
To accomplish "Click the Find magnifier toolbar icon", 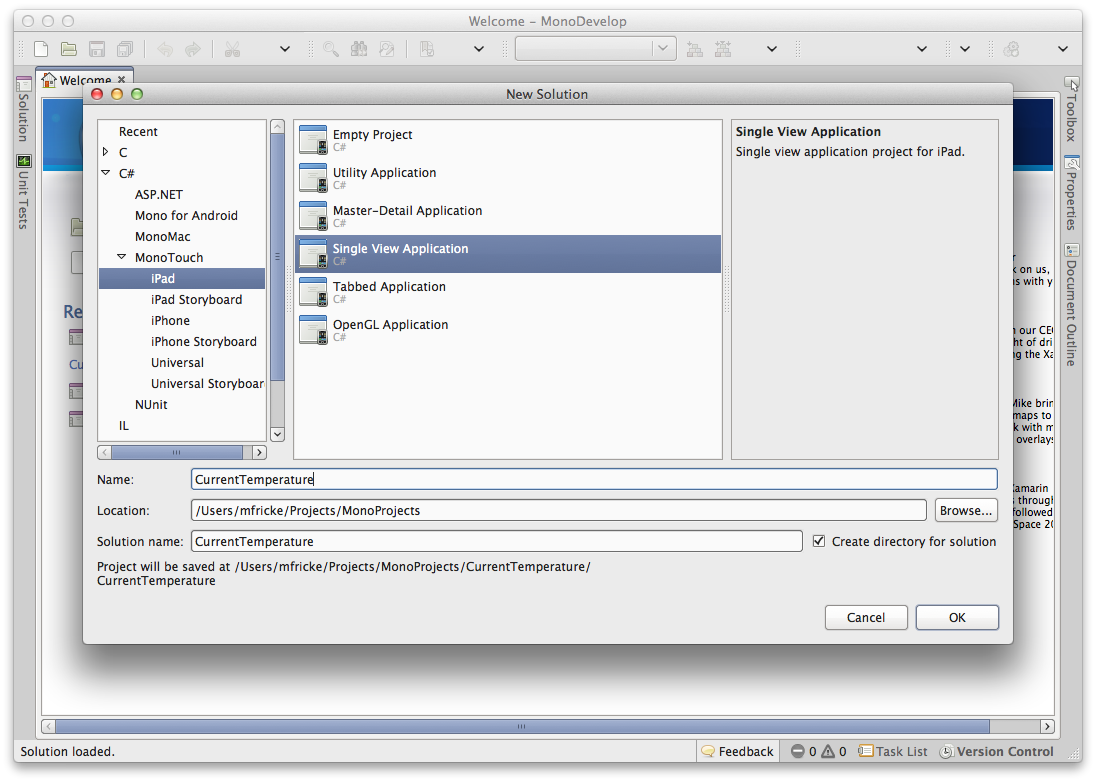I will 331,49.
